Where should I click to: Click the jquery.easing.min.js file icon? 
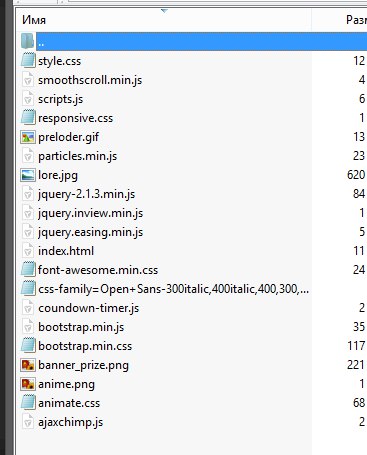28,232
